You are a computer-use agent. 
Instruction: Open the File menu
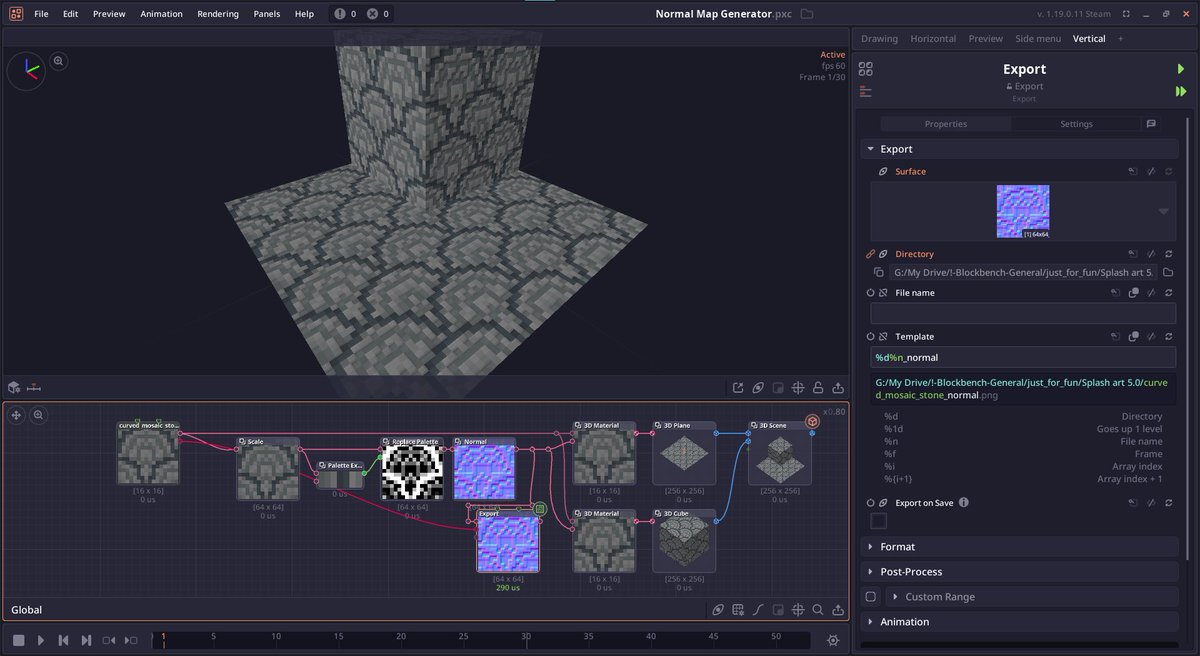click(41, 14)
